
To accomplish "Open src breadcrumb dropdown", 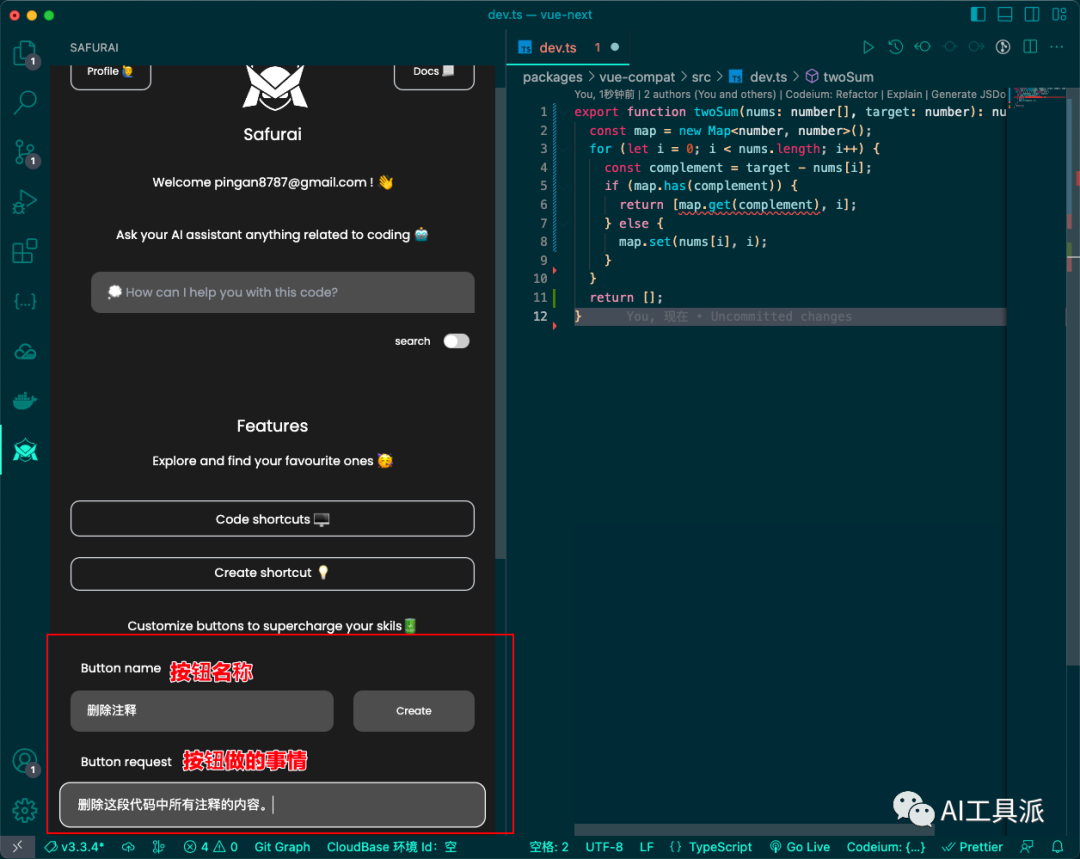I will [x=701, y=77].
